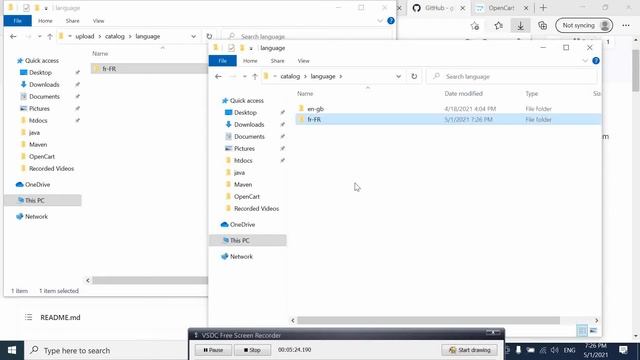640x360 pixels.
Task: Click the catalog breadcrumb in front window
Action: [290, 76]
